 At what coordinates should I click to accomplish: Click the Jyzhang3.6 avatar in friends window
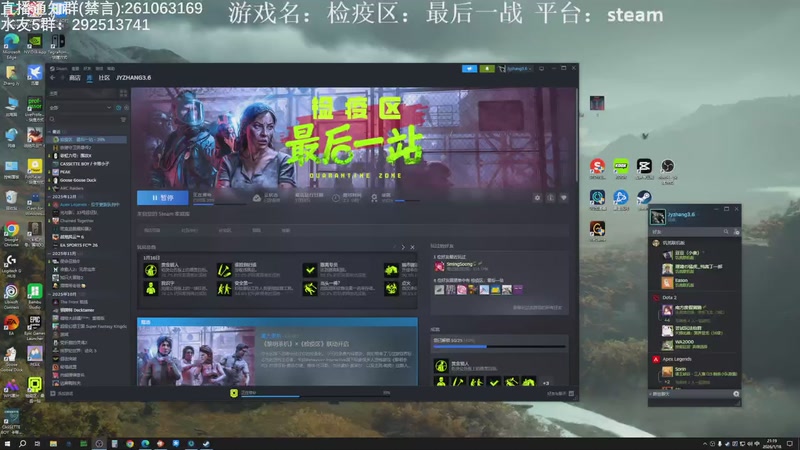[658, 217]
